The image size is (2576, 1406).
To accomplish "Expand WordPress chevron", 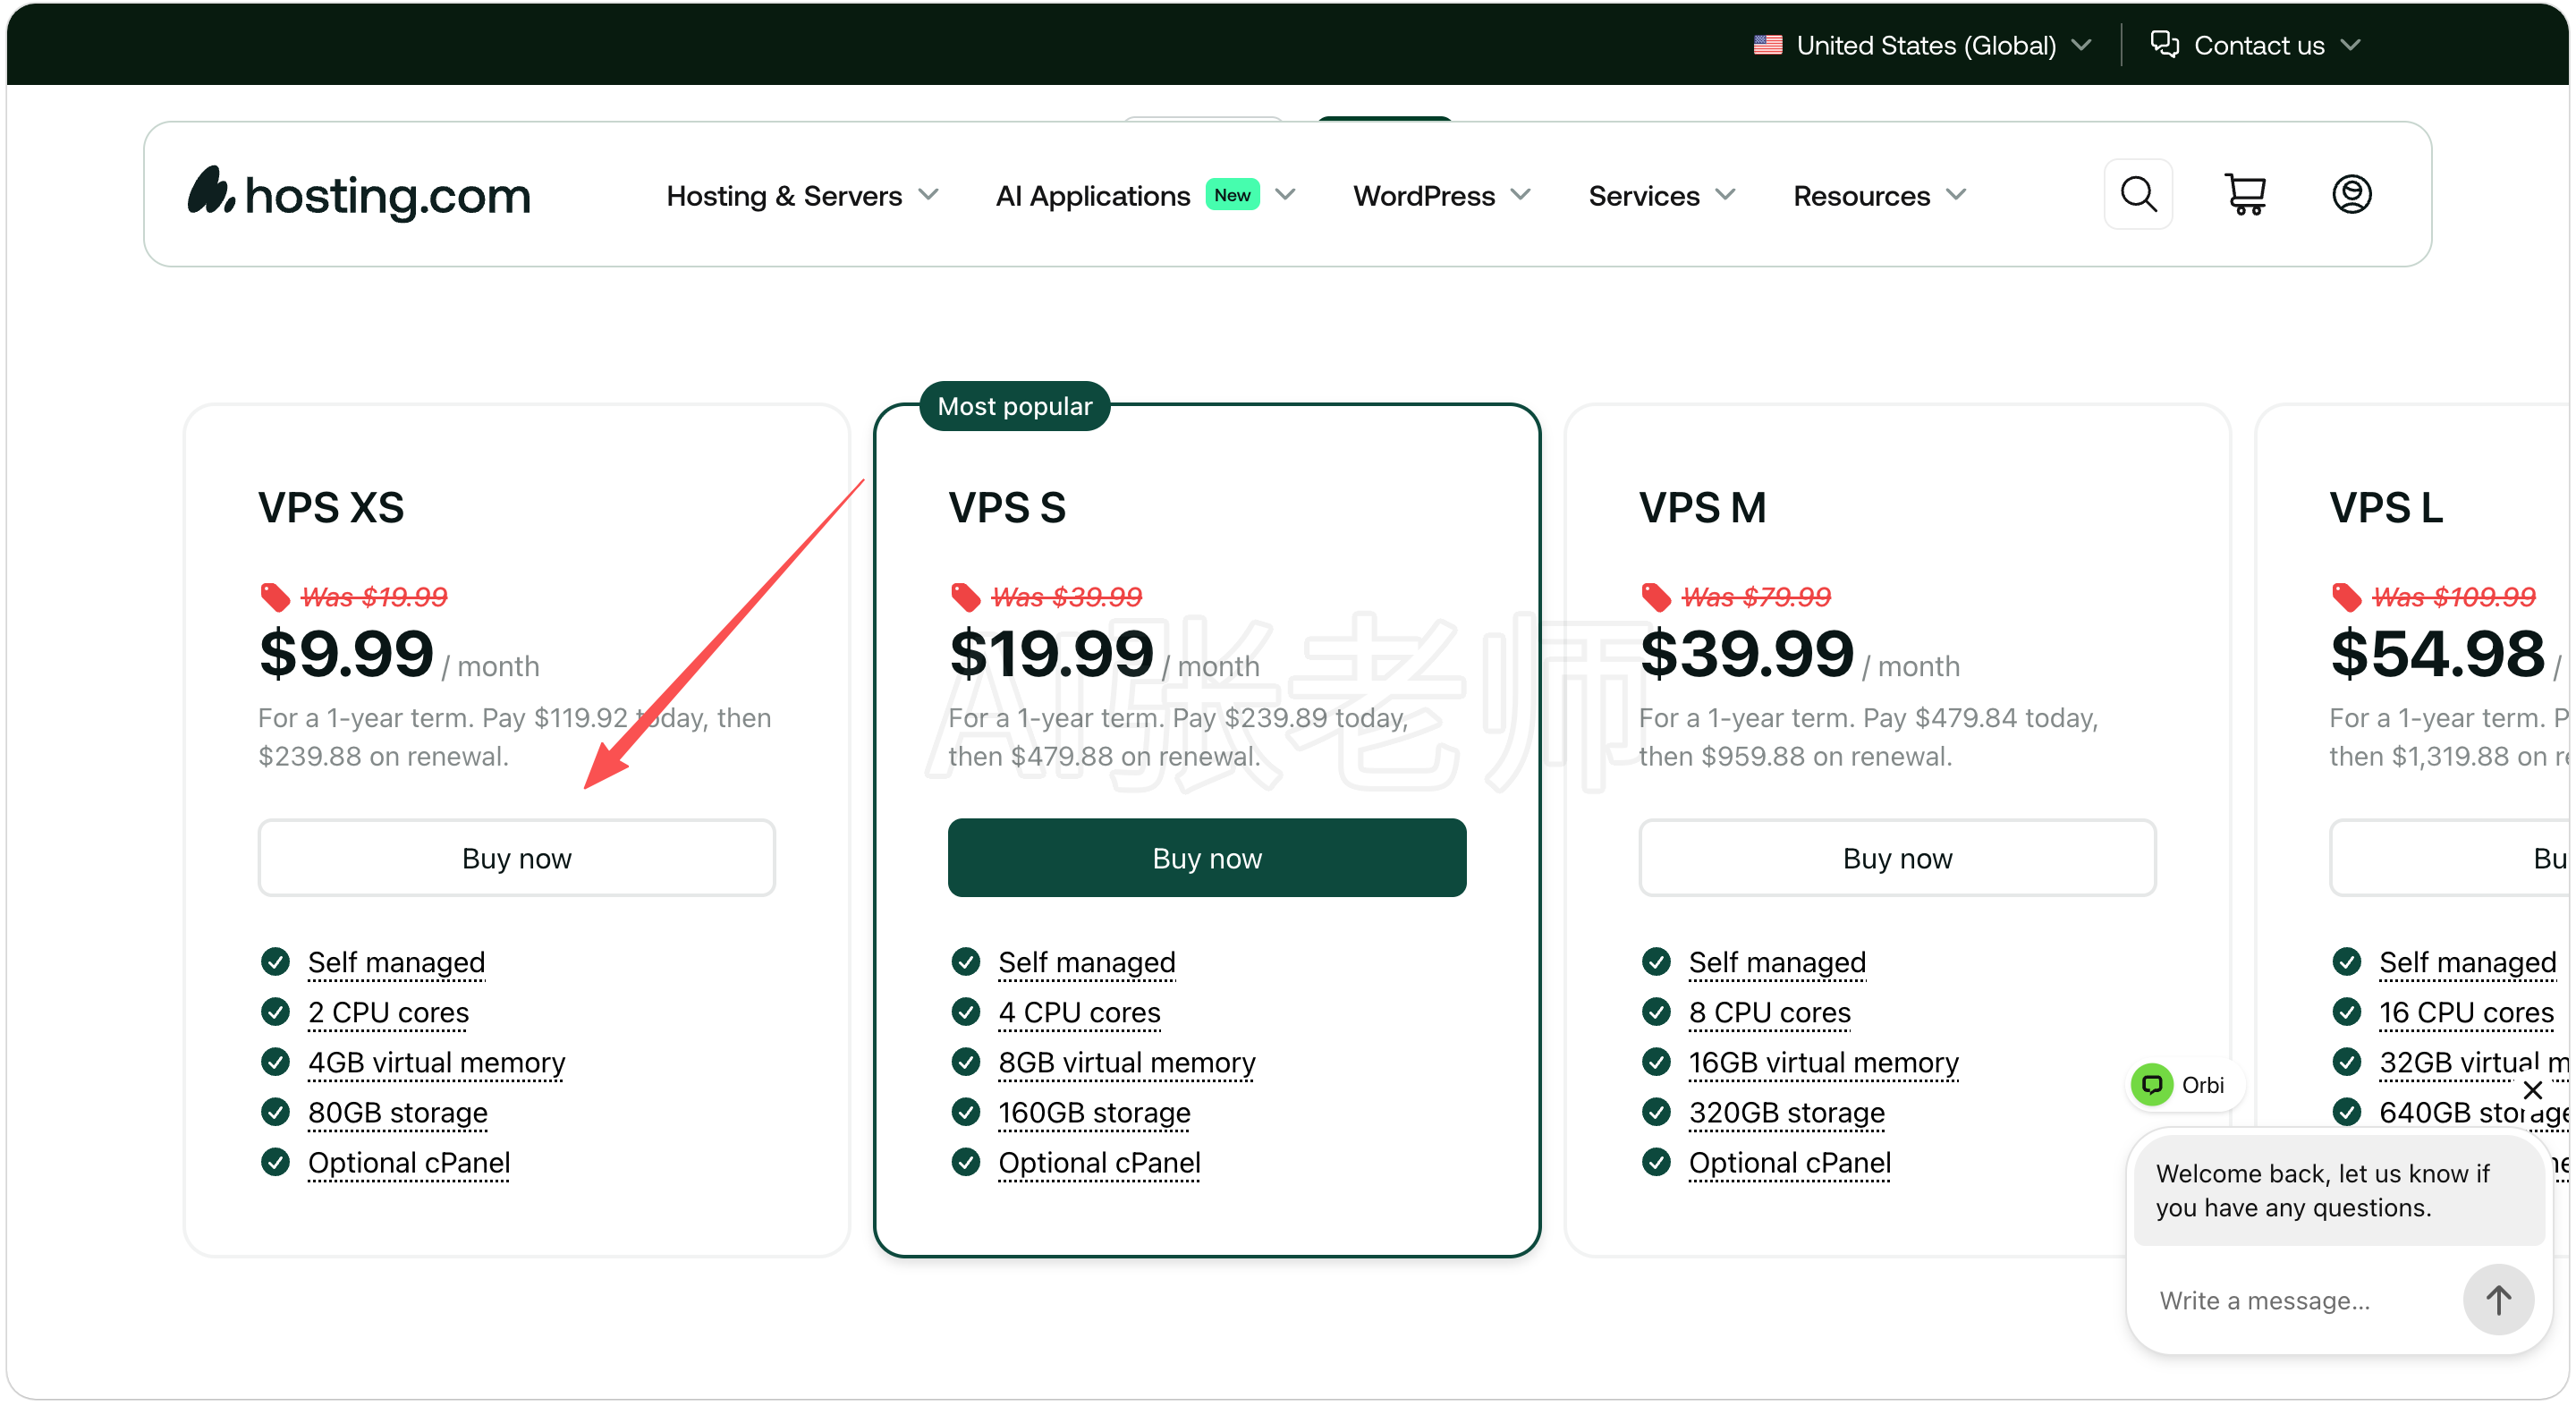I will click(x=1520, y=194).
